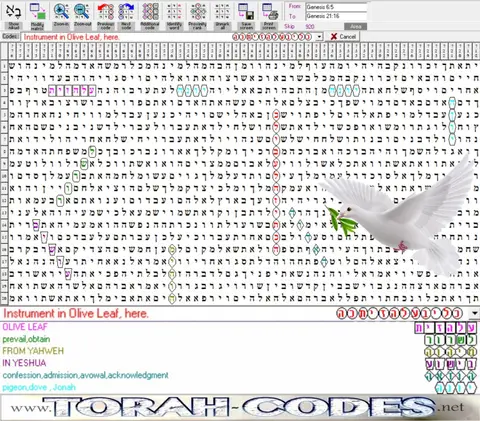Image resolution: width=480 pixels, height=421 pixels.
Task: Click the gray Area button
Action: [x=355, y=26]
